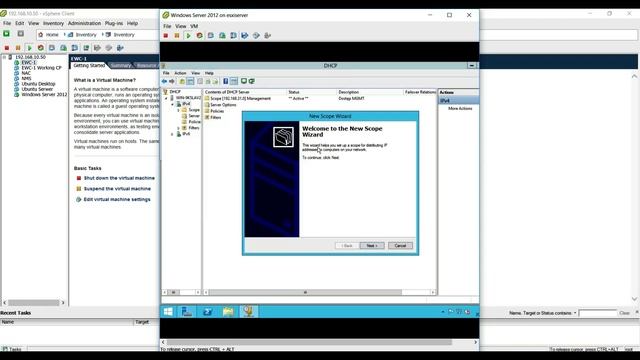Expand the Filters node in DHCP tree
This screenshot has height=360, width=640.
tap(178, 128)
